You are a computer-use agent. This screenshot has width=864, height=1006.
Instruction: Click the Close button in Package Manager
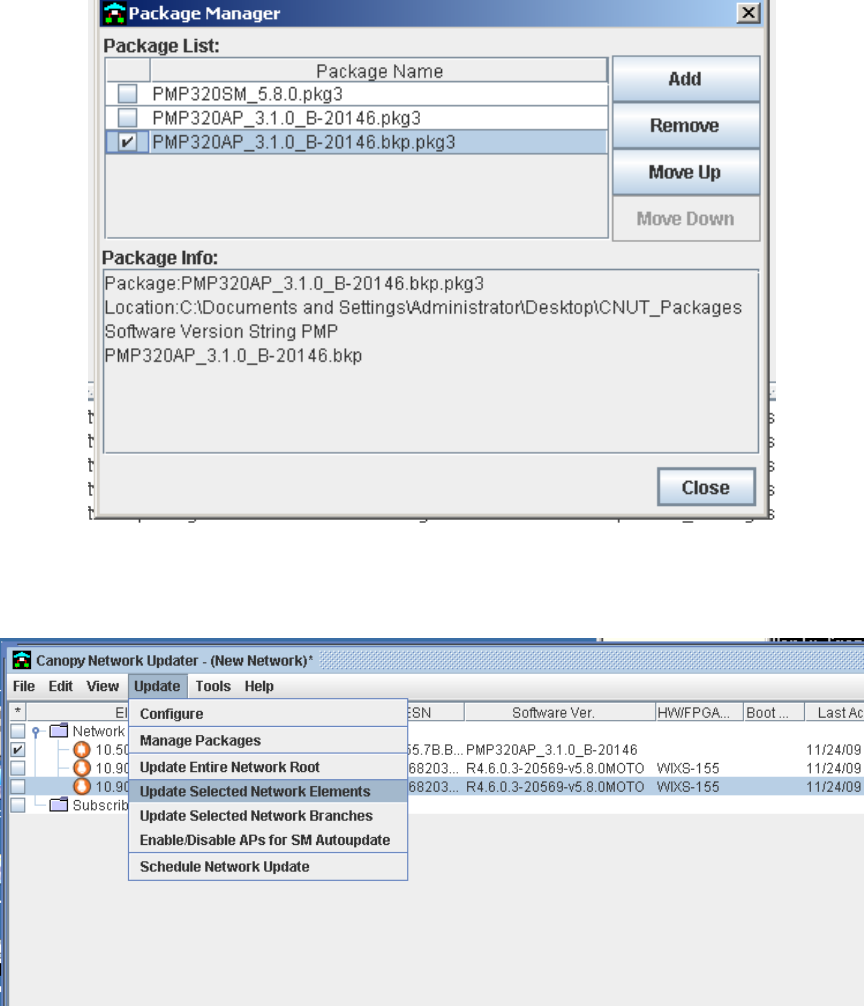(706, 487)
